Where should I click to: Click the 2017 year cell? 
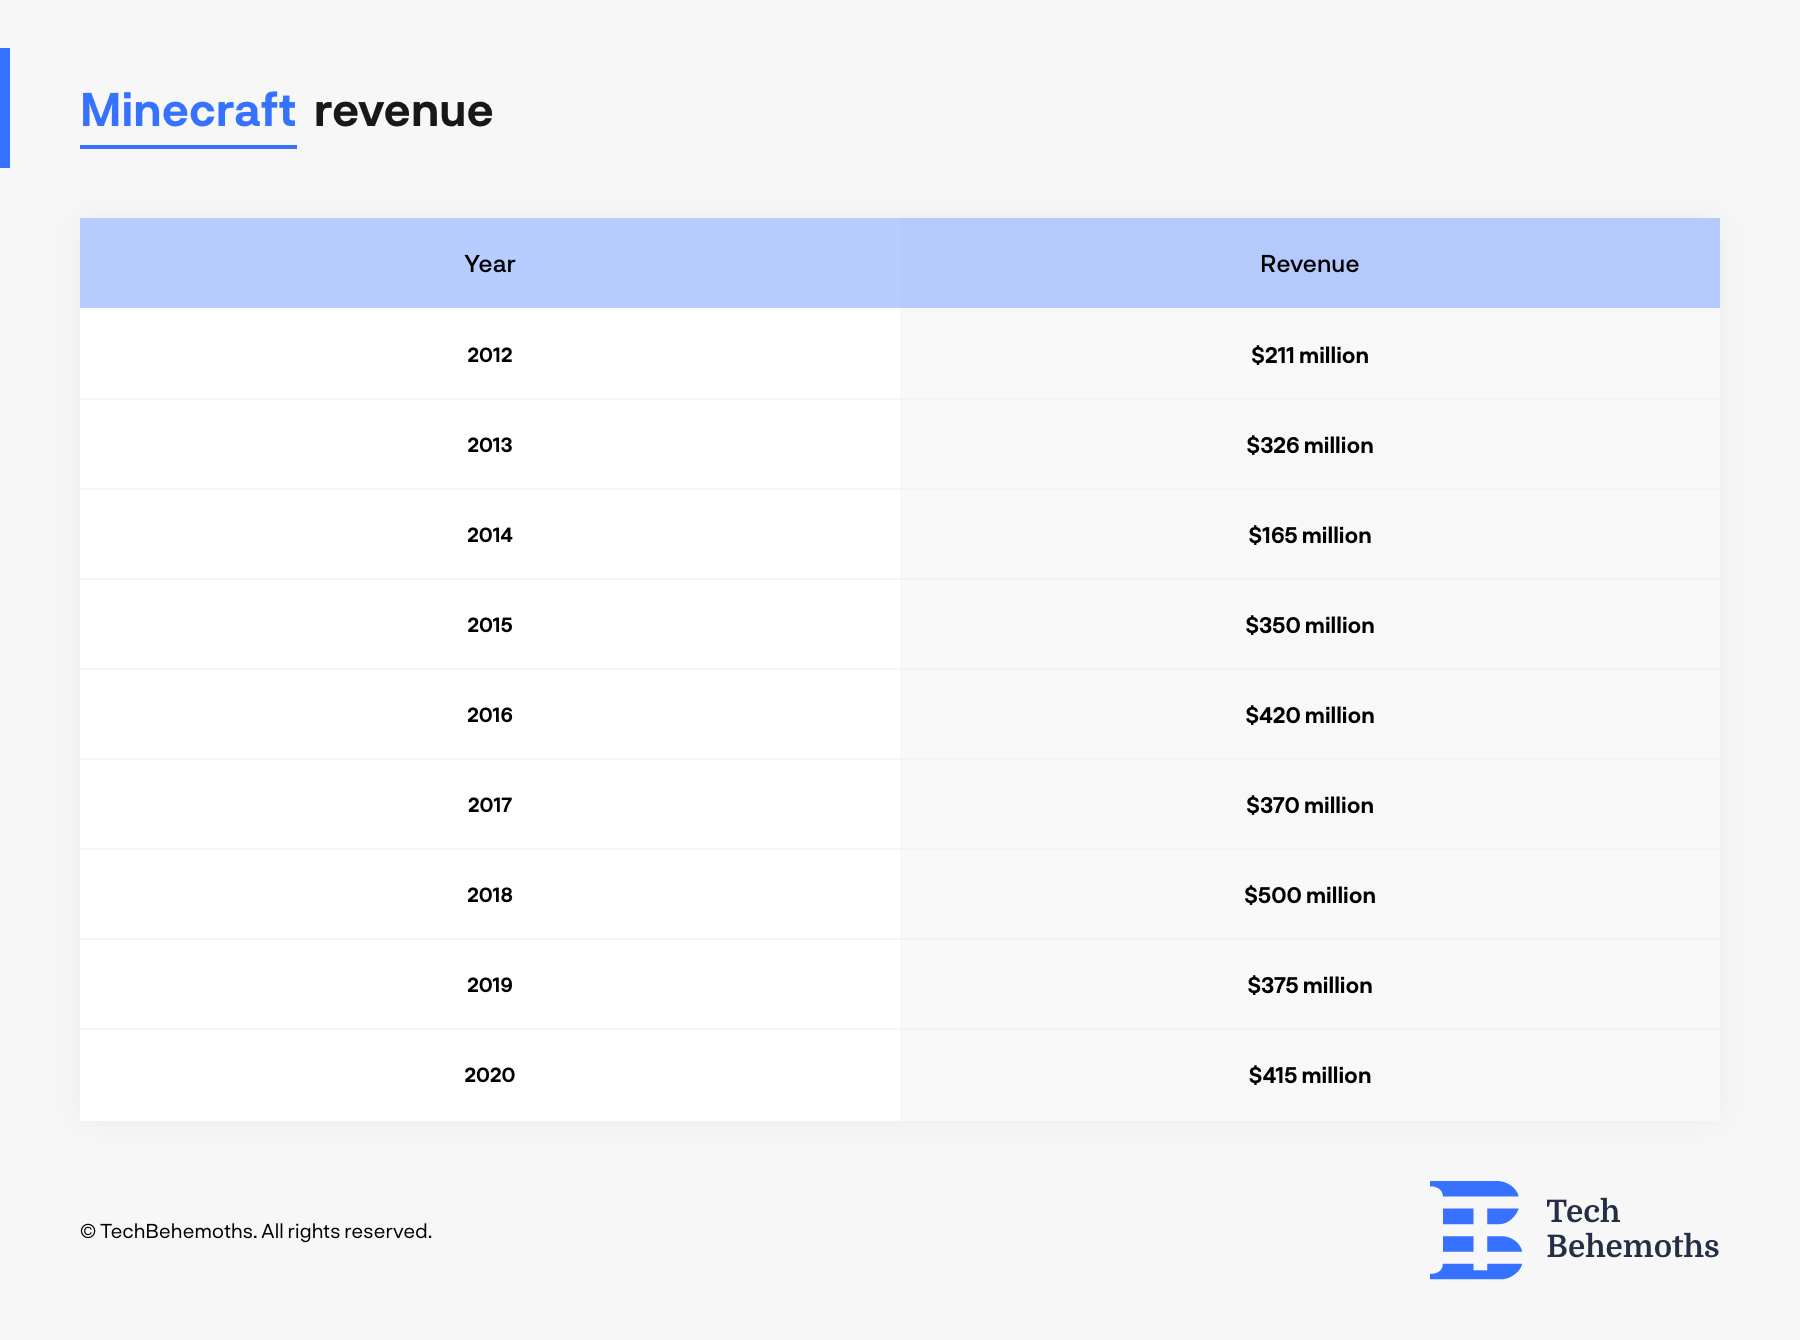click(490, 804)
